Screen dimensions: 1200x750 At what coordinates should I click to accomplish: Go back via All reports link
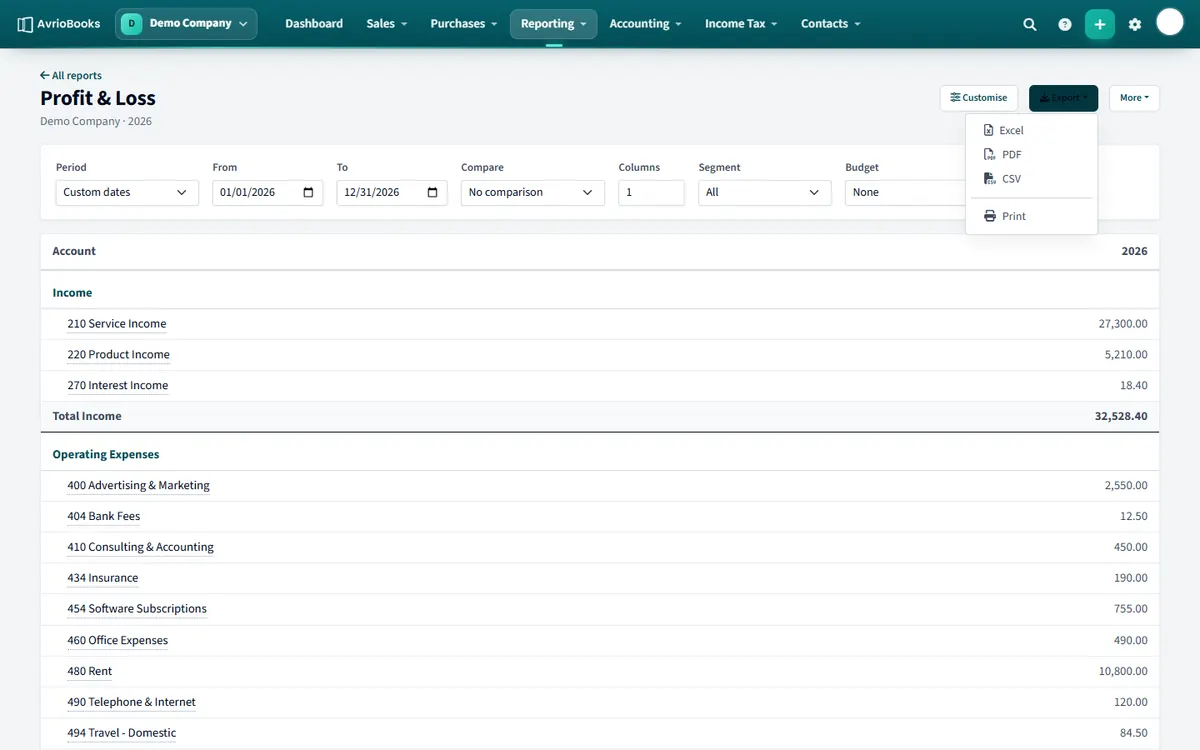coord(71,75)
